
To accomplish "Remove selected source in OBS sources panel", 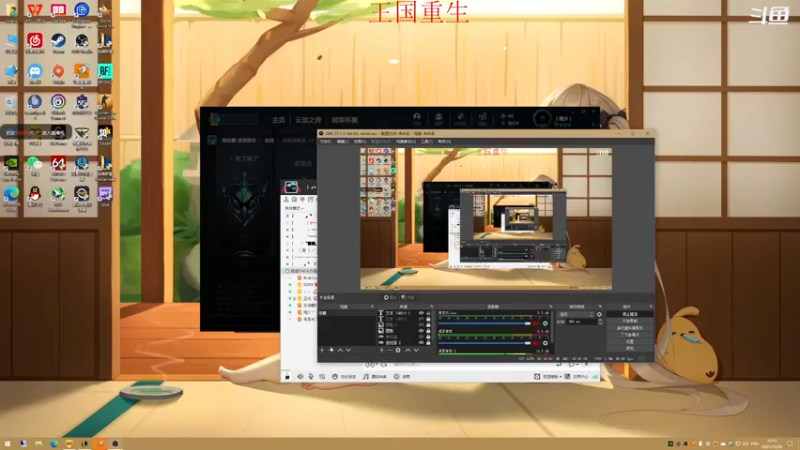I will [x=390, y=350].
